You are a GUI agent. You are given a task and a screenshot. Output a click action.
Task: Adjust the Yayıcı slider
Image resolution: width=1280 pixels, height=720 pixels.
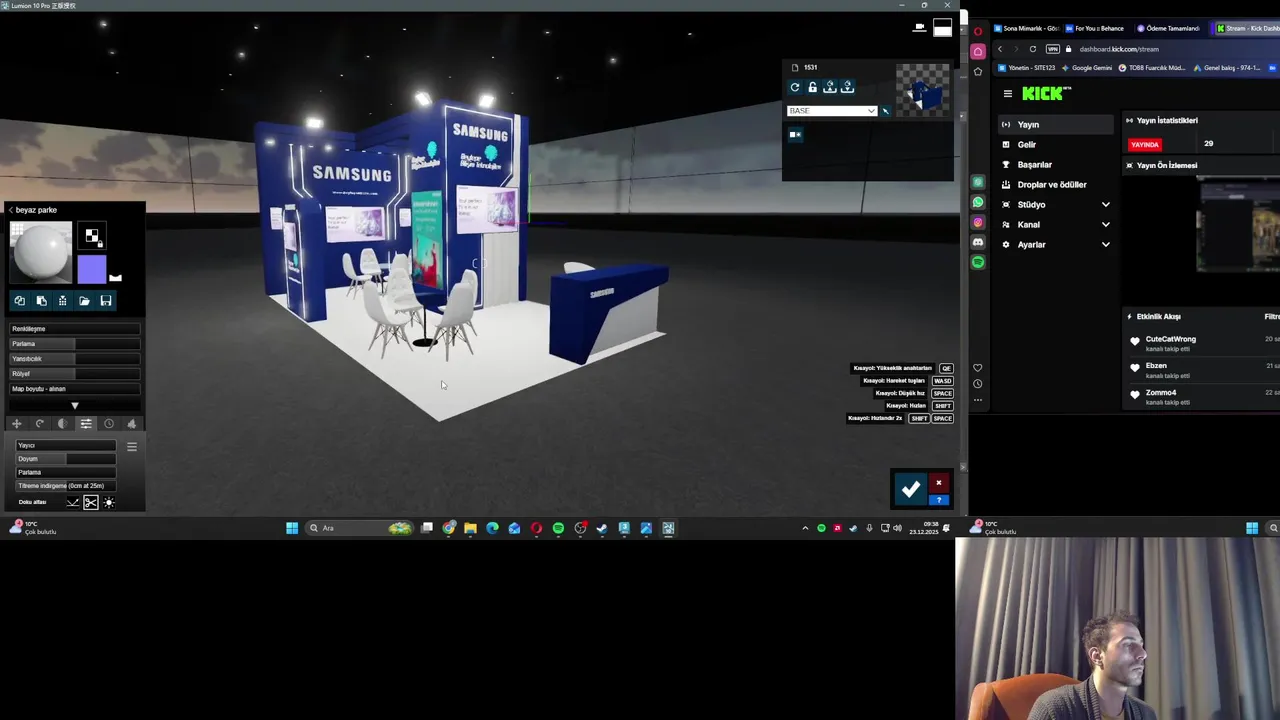(x=66, y=445)
